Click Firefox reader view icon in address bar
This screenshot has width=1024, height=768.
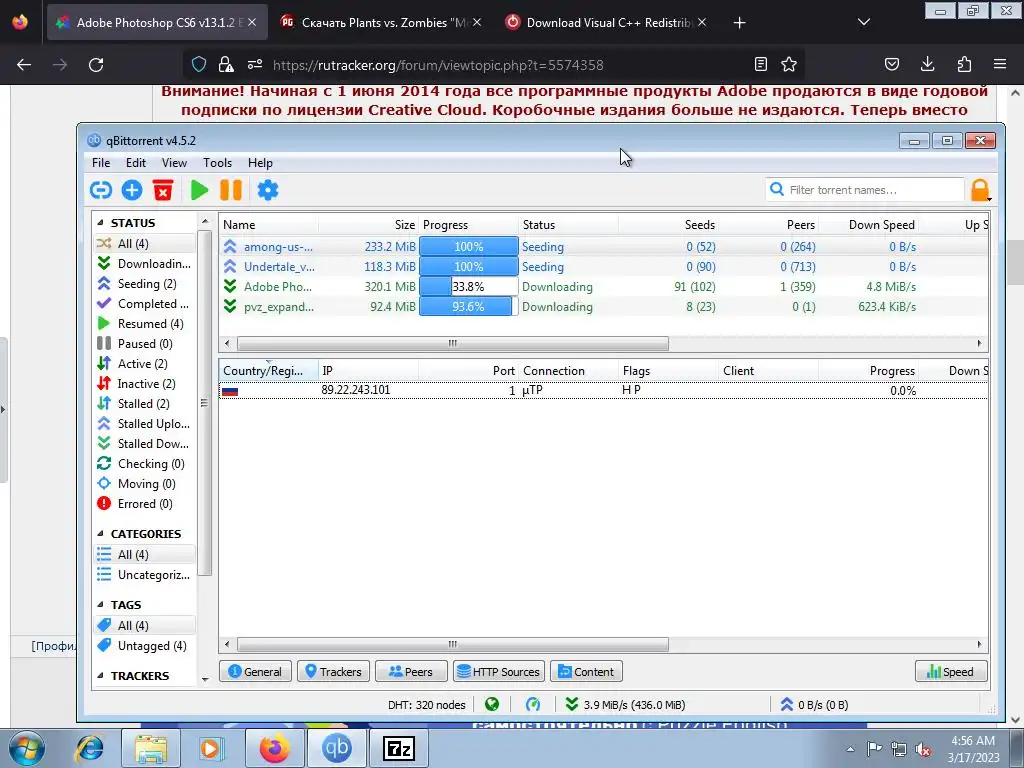pyautogui.click(x=761, y=64)
